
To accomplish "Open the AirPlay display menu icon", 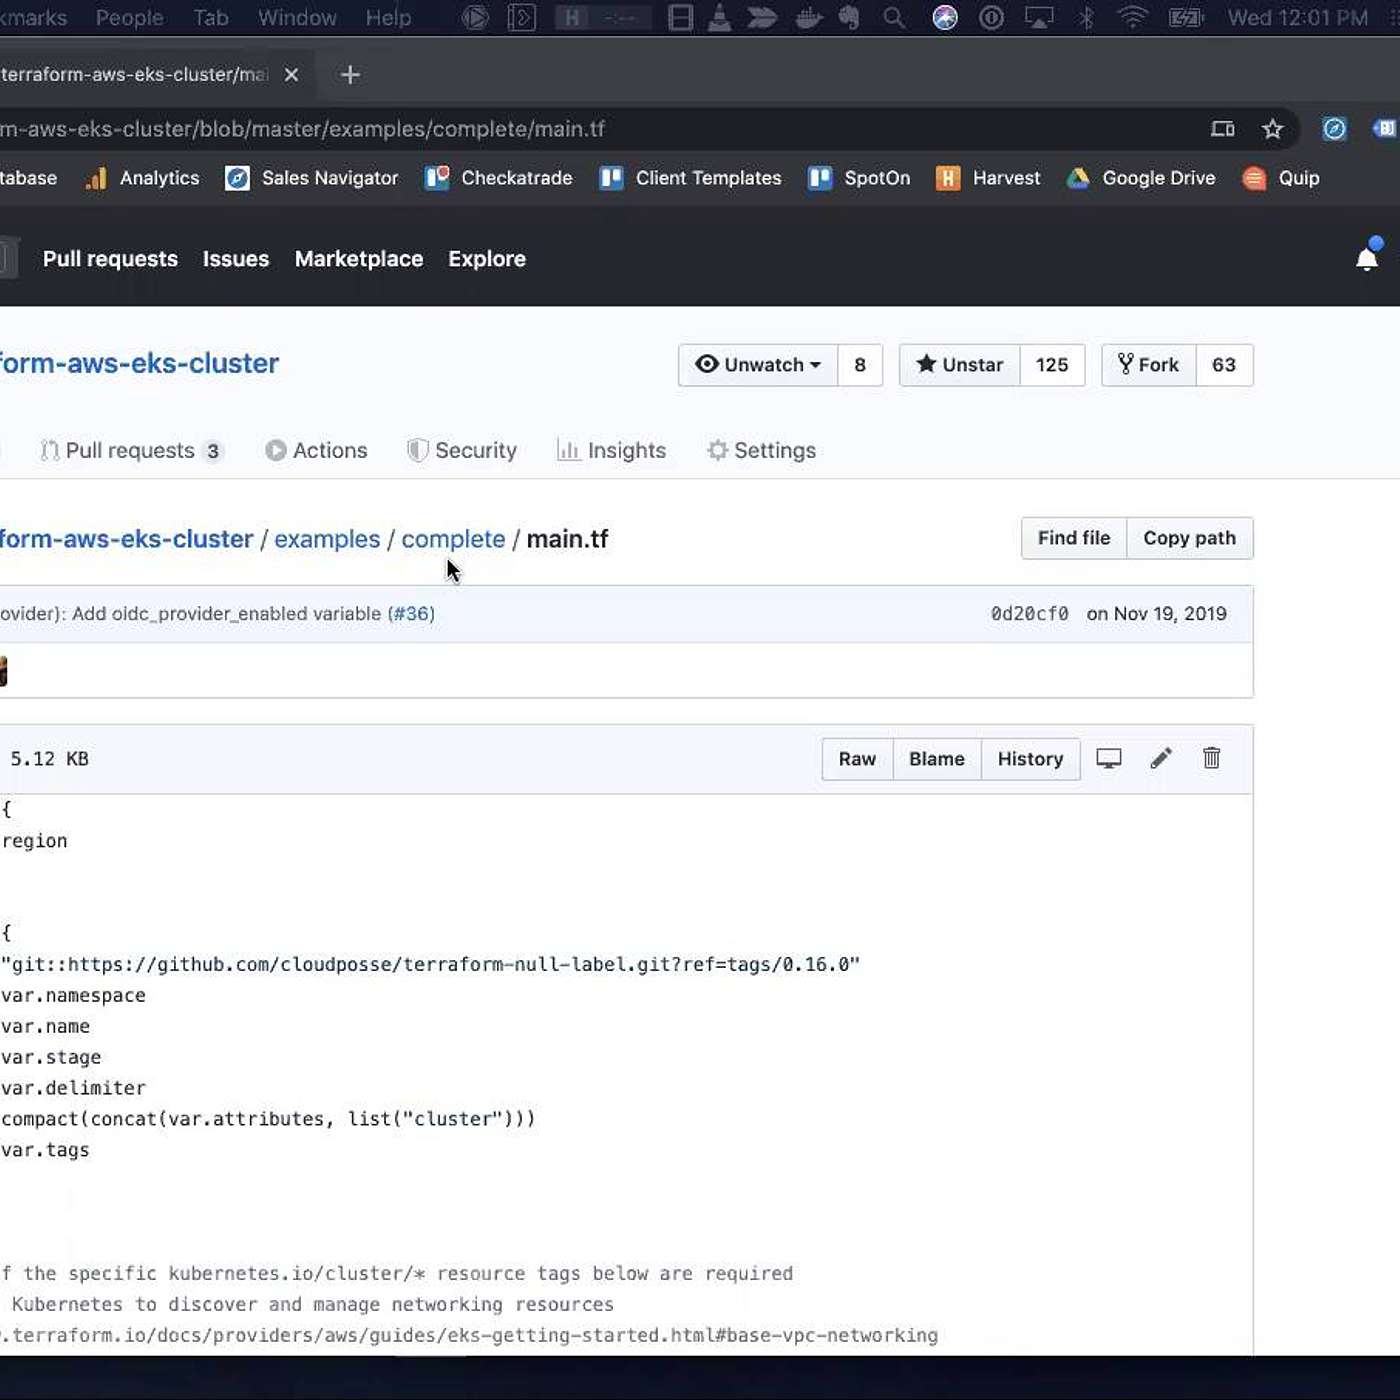I will [x=1039, y=18].
